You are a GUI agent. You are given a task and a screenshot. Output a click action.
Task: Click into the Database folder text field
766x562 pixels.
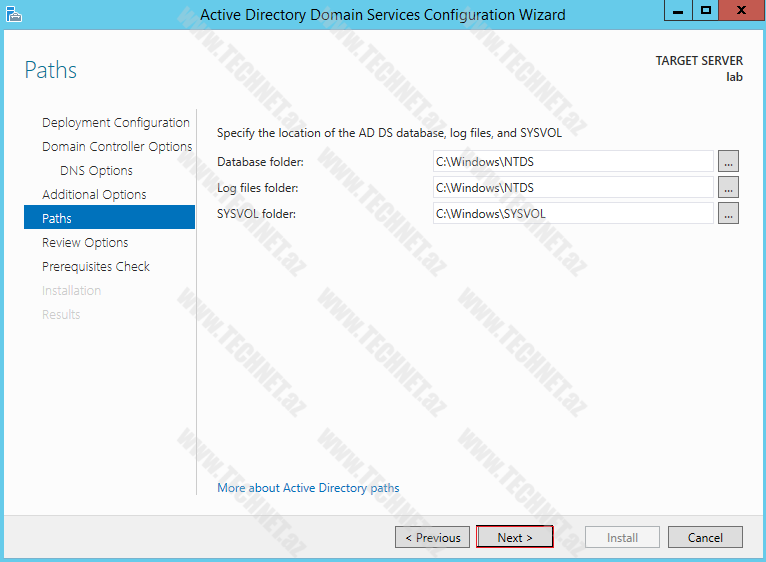(x=572, y=161)
